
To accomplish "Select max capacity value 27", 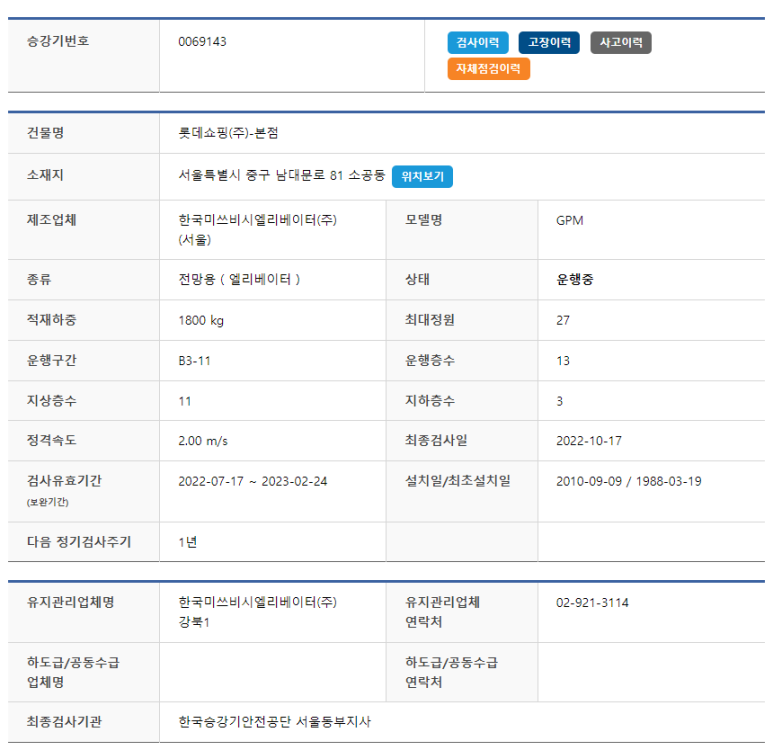I will pyautogui.click(x=563, y=321).
